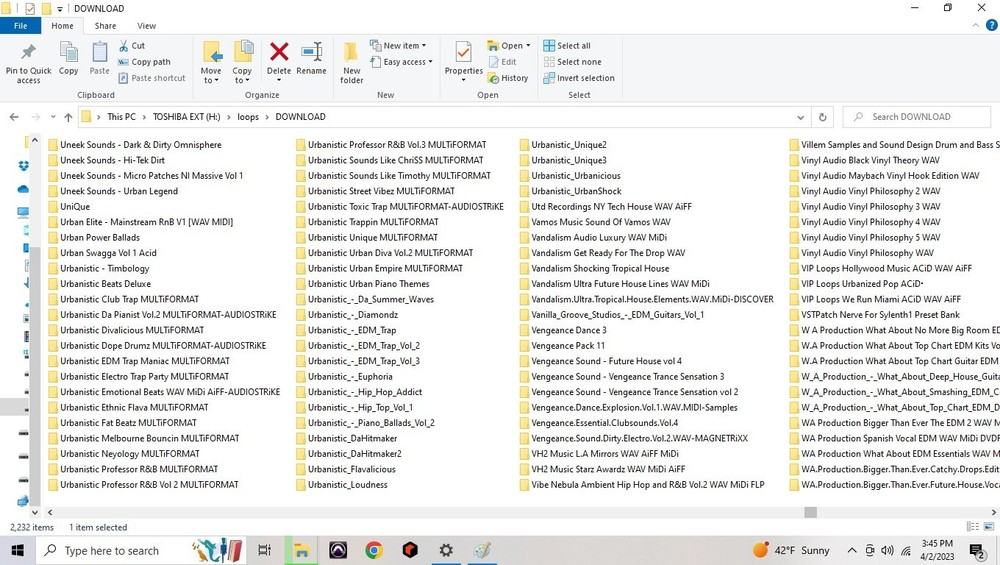The image size is (1000, 565).
Task: Create a New folder
Action: pyautogui.click(x=351, y=62)
